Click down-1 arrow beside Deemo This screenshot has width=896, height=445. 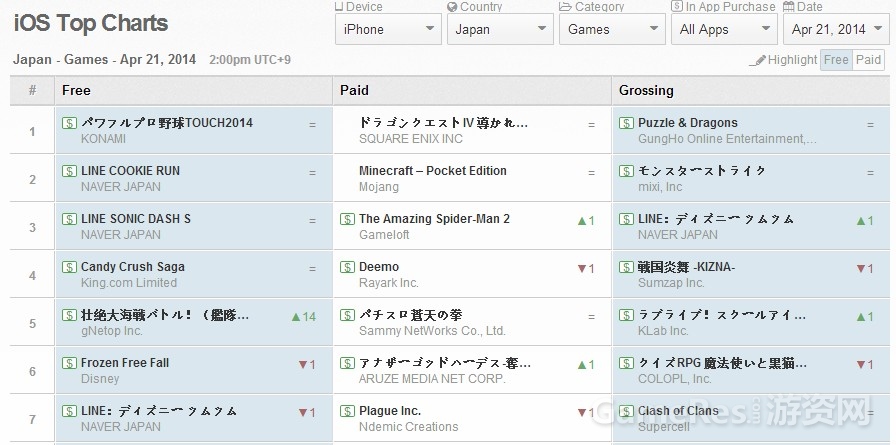coord(586,268)
